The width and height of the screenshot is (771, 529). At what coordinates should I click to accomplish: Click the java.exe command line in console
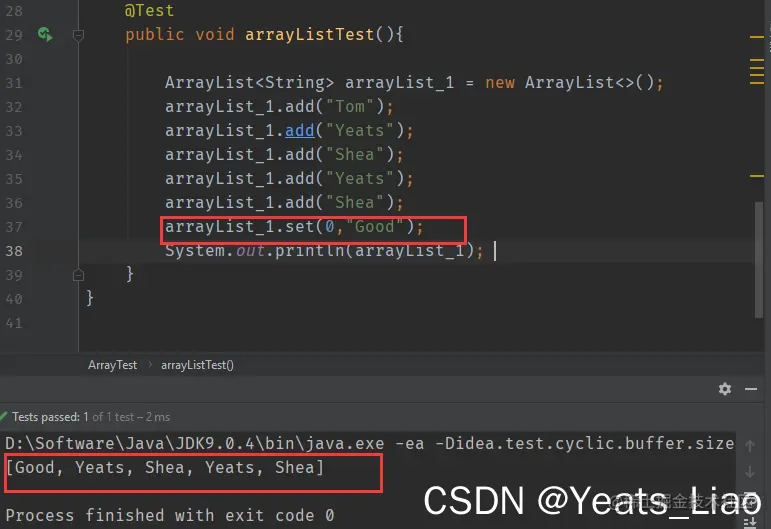coord(370,443)
